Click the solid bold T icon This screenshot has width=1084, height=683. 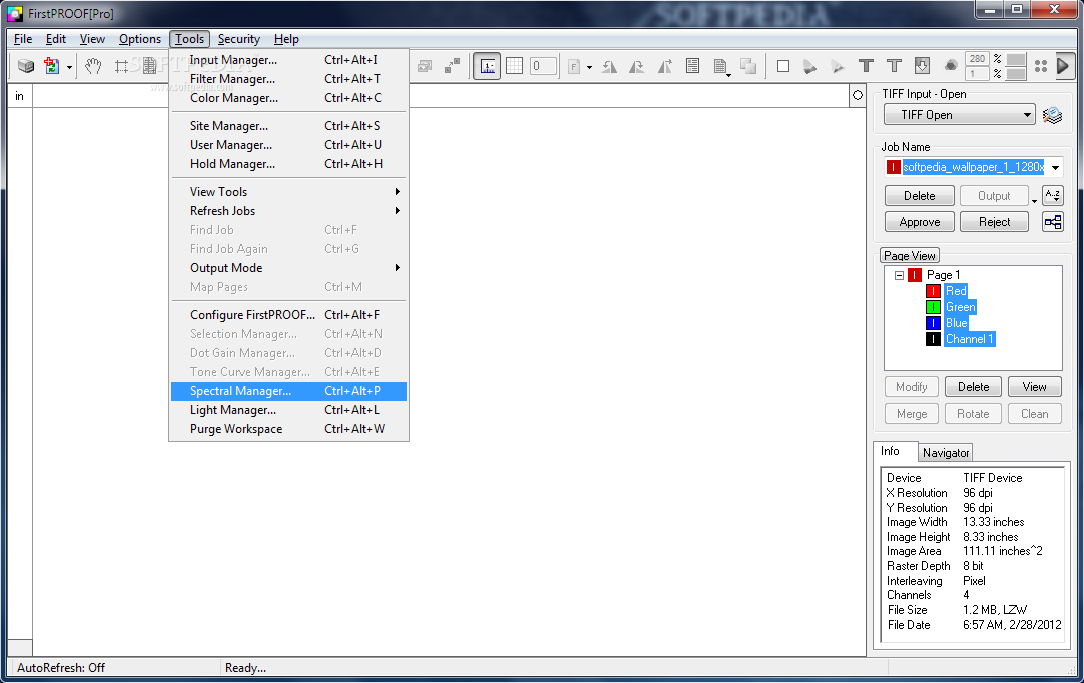[x=866, y=66]
